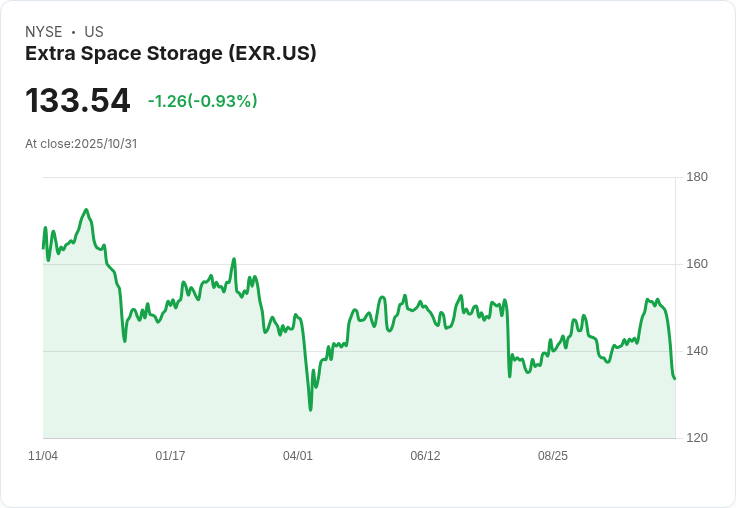Click the final endpoint of the price line
This screenshot has height=508, width=736.
[674, 378]
